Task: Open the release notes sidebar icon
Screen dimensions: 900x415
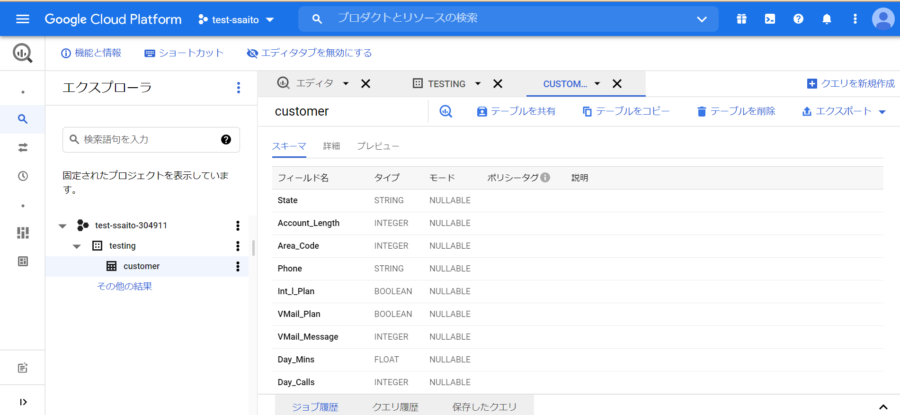Action: click(x=22, y=367)
